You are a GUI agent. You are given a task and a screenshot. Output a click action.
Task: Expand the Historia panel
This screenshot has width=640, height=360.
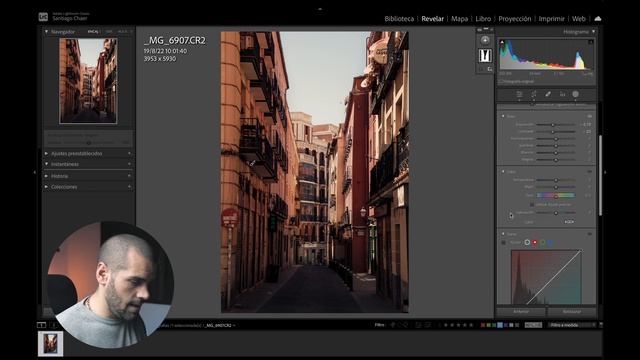46,176
